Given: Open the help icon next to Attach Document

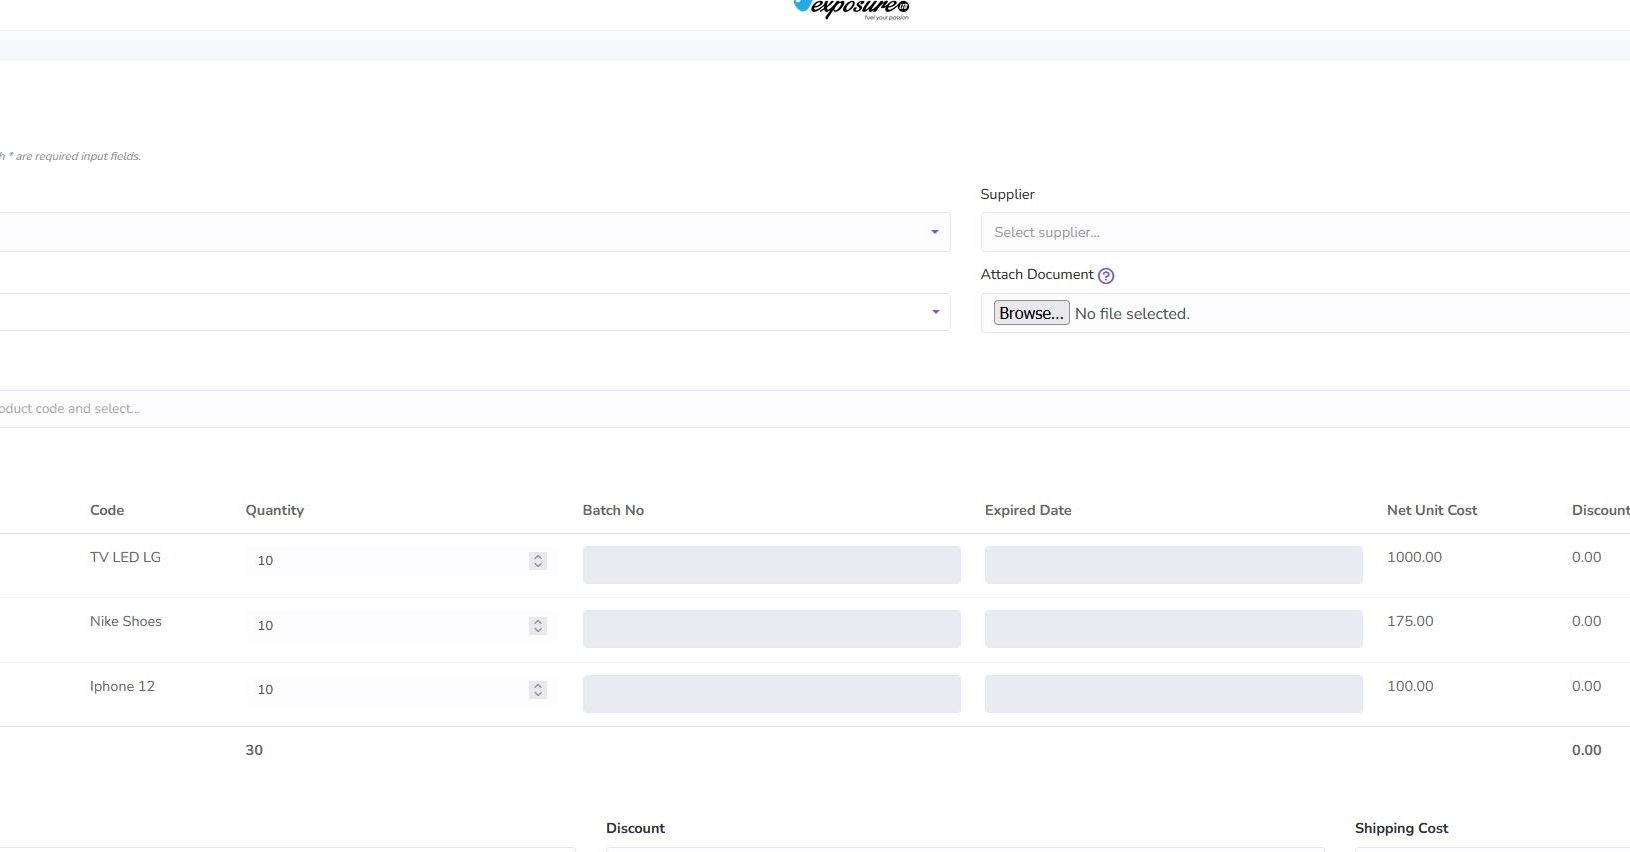Looking at the screenshot, I should [x=1106, y=276].
